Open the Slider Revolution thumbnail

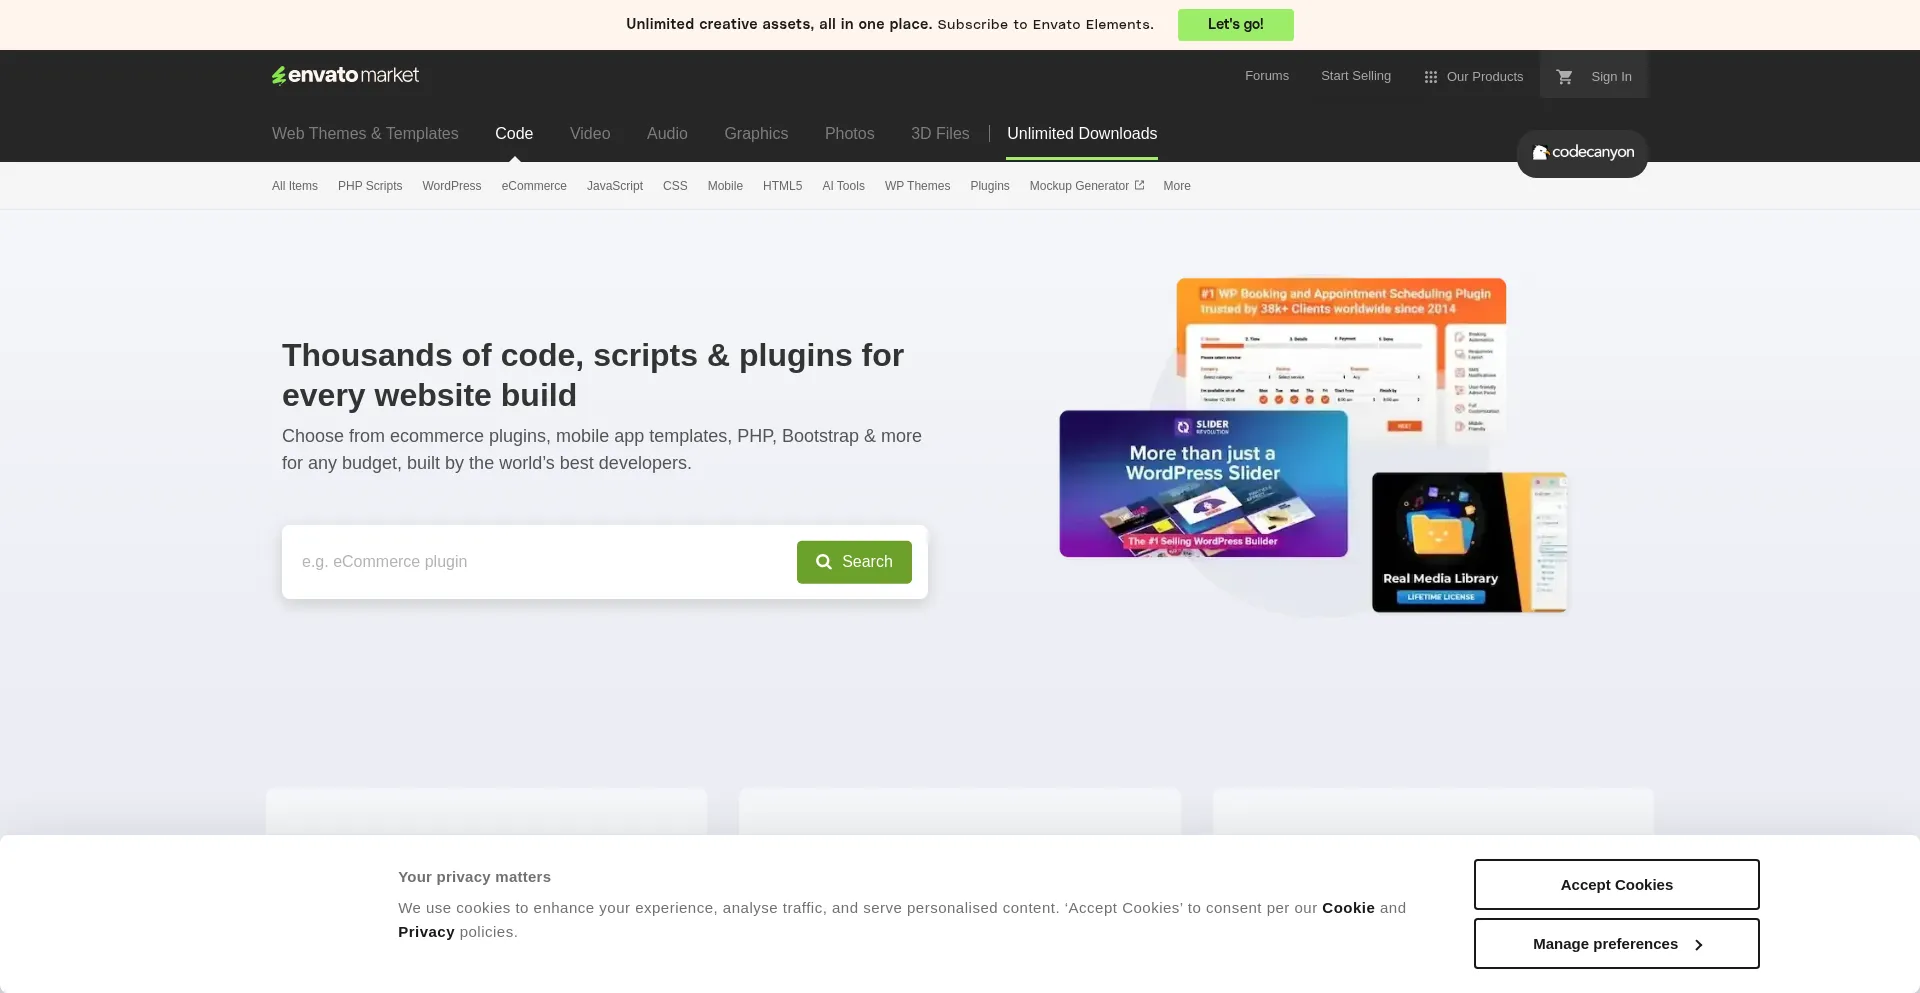(x=1203, y=484)
